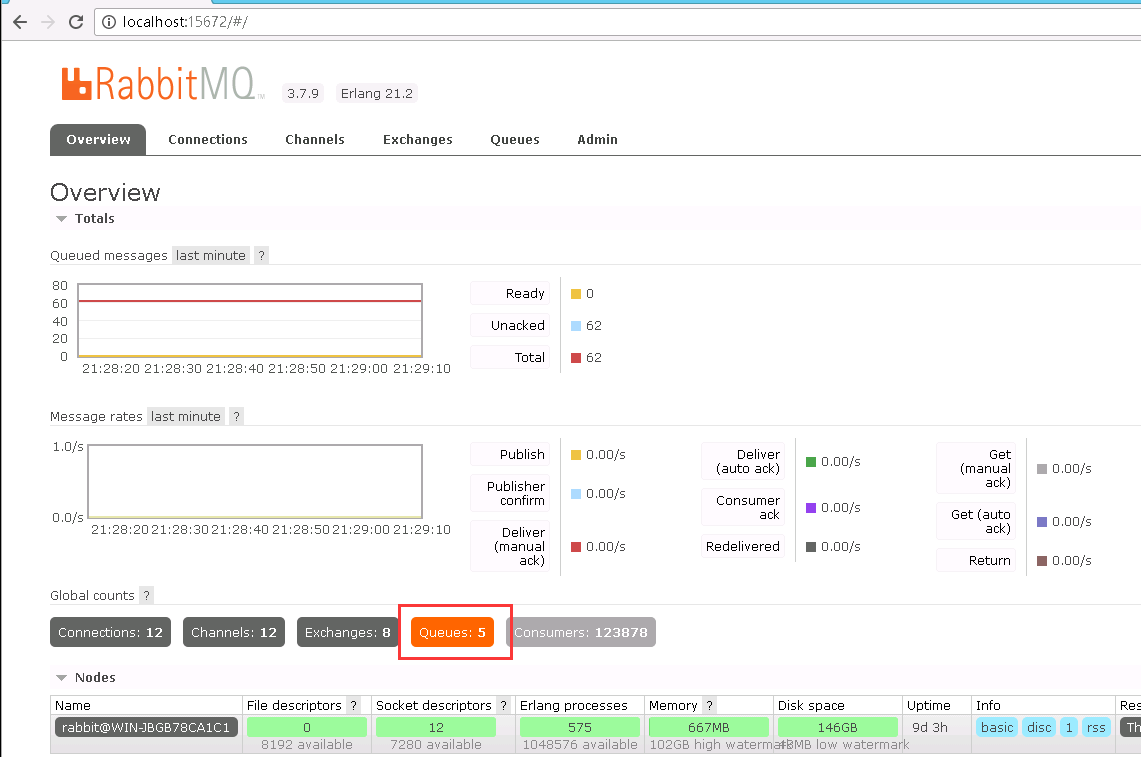Open the Exchanges tab

point(417,140)
